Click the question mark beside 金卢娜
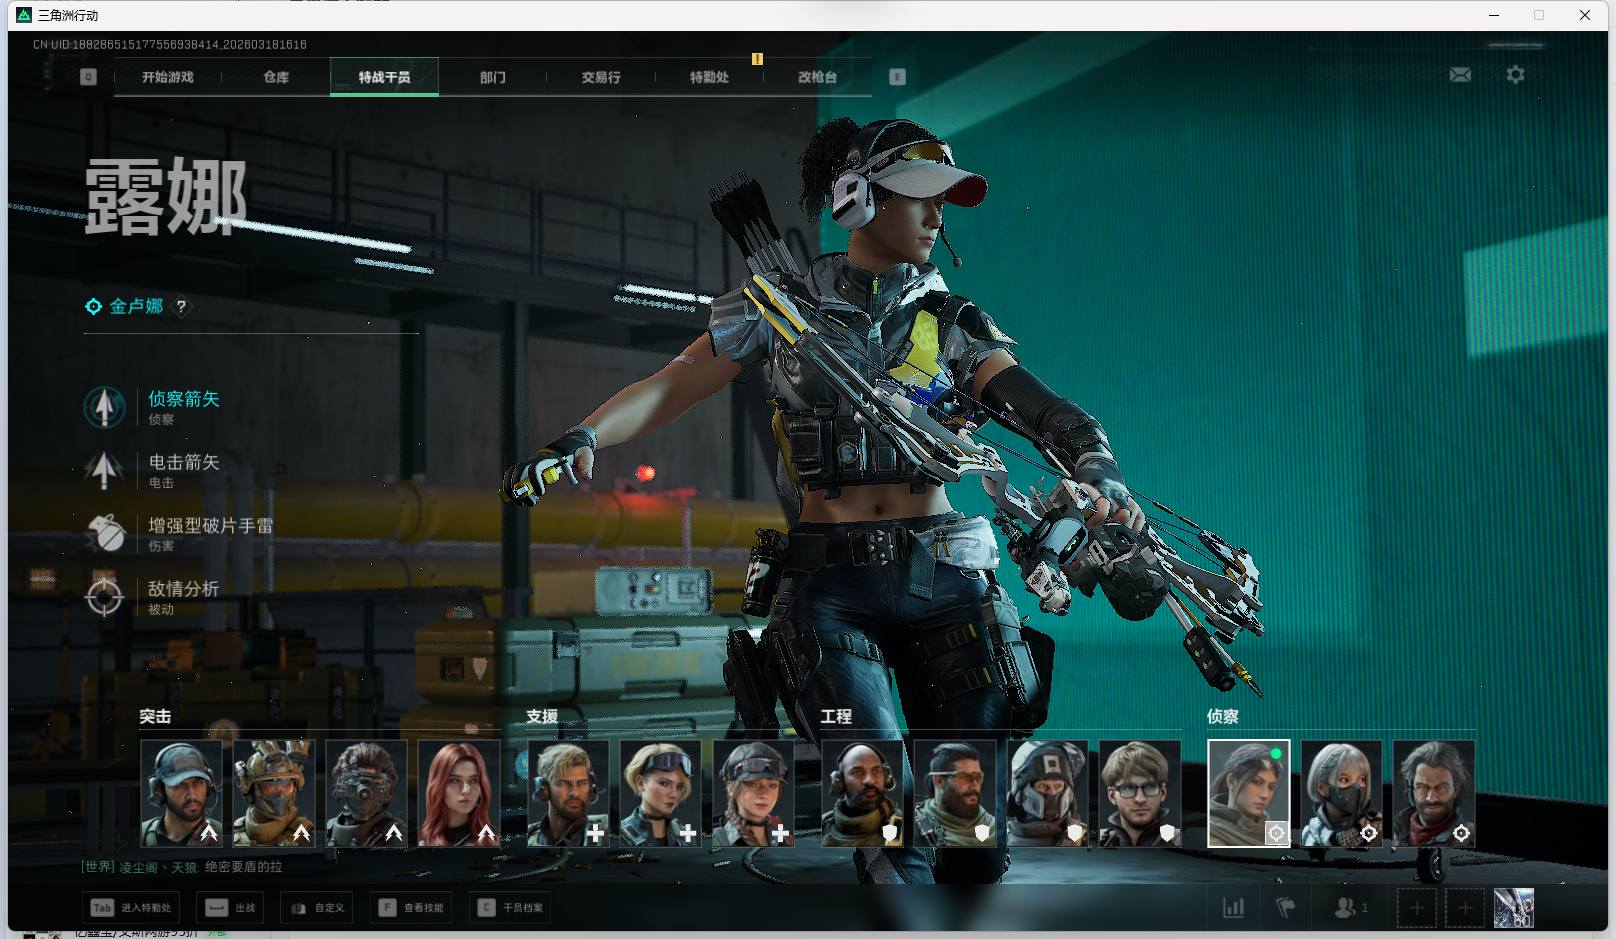 click(181, 307)
